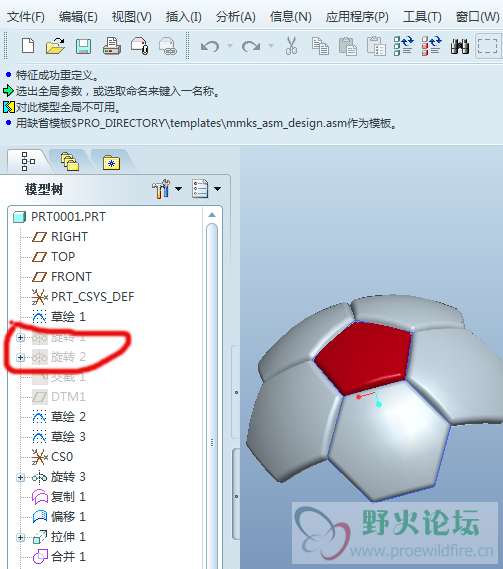Expand the 旋转 2 tree node
Viewport: 503px width, 569px height.
tap(21, 357)
